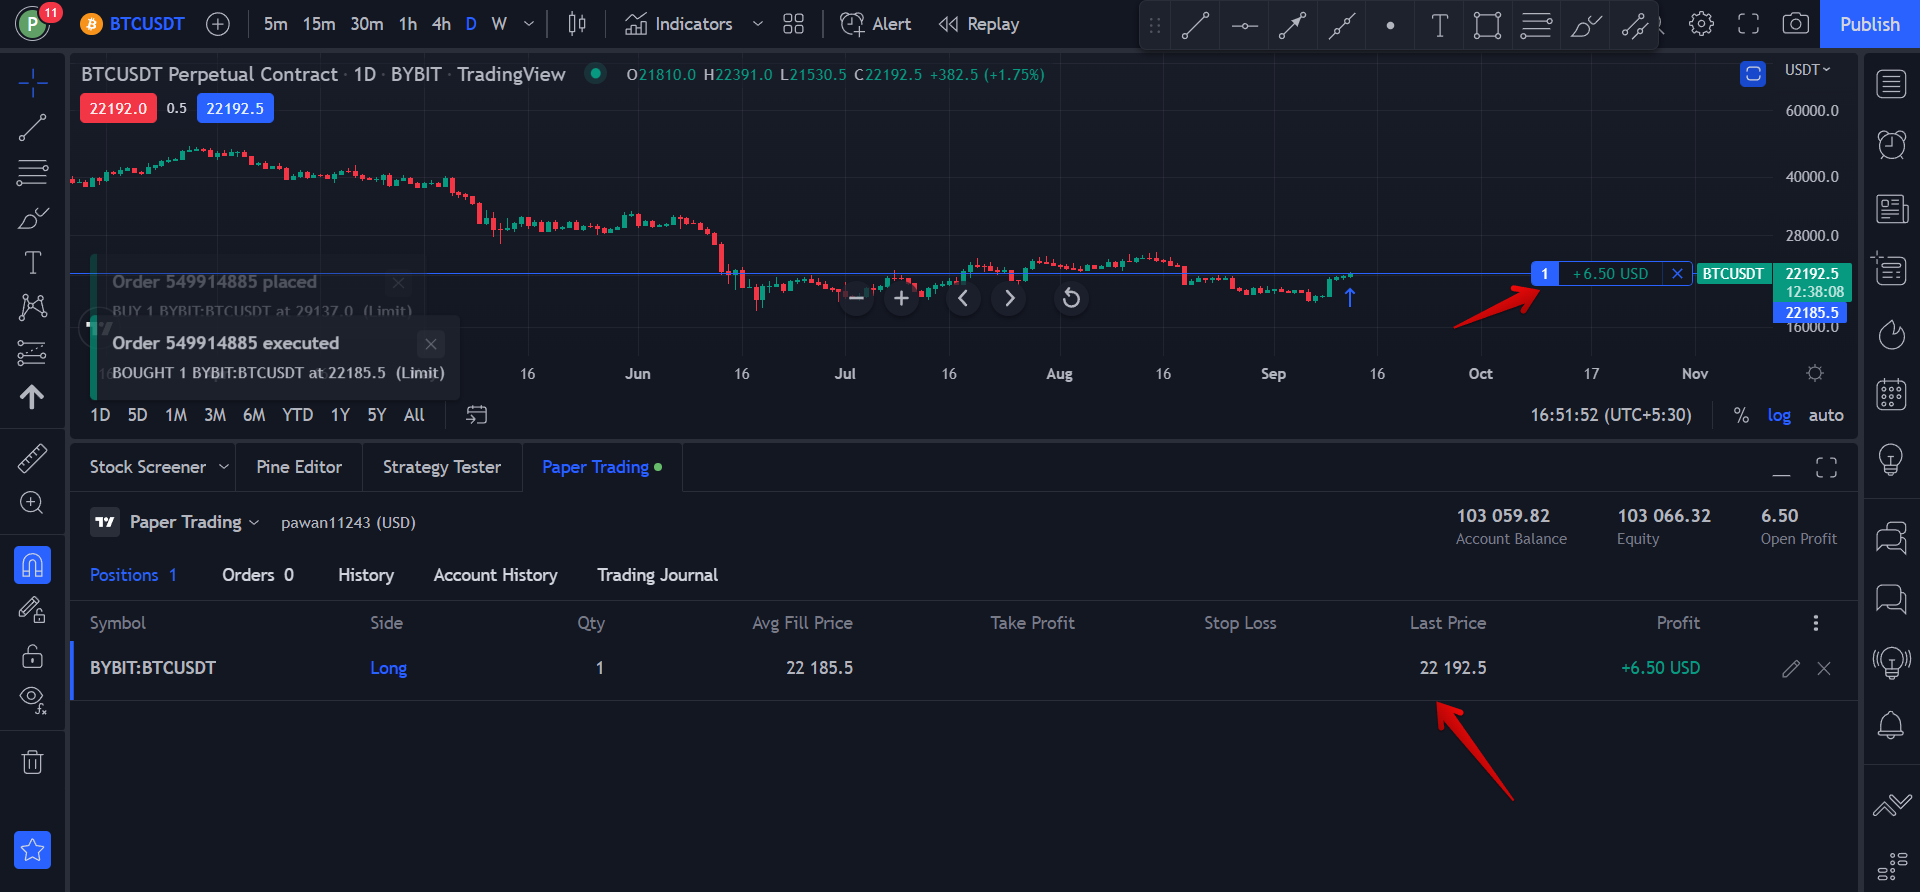The width and height of the screenshot is (1920, 892).
Task: Open go to date calendar icon
Action: click(477, 415)
